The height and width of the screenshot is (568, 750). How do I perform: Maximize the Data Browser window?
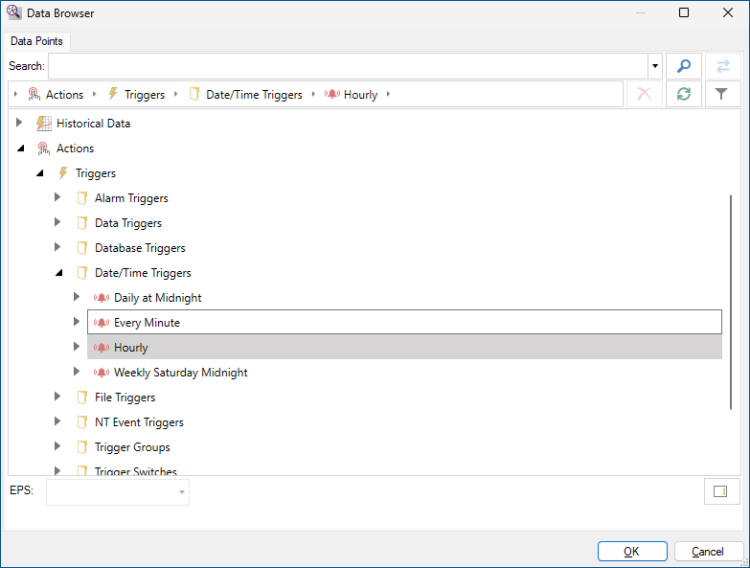pos(684,12)
